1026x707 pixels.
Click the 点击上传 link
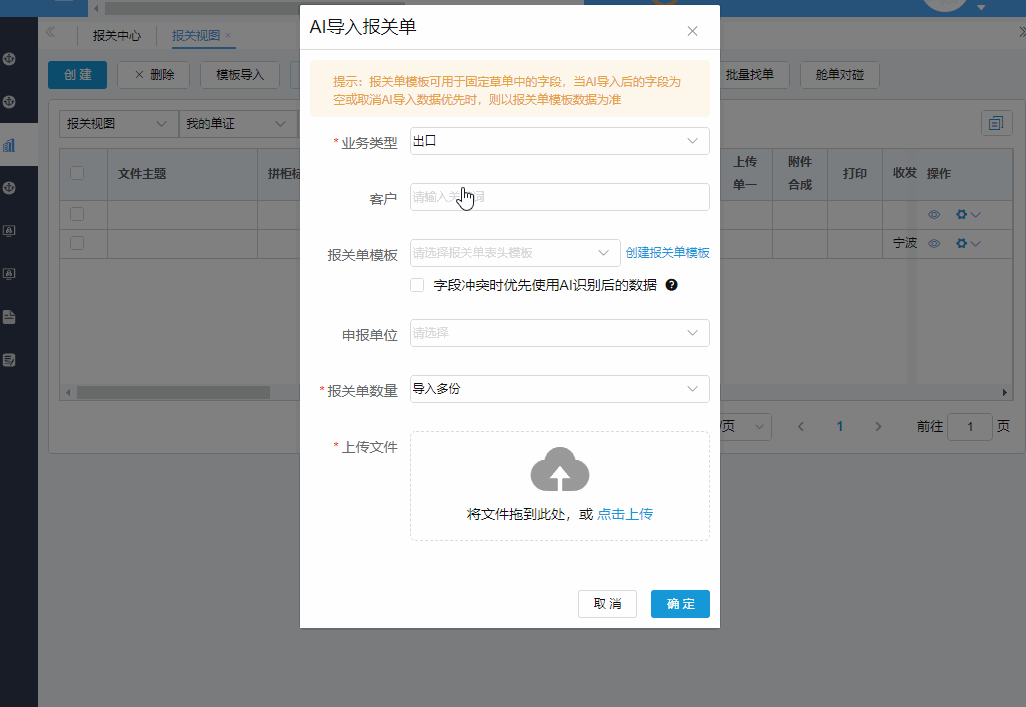pos(625,514)
